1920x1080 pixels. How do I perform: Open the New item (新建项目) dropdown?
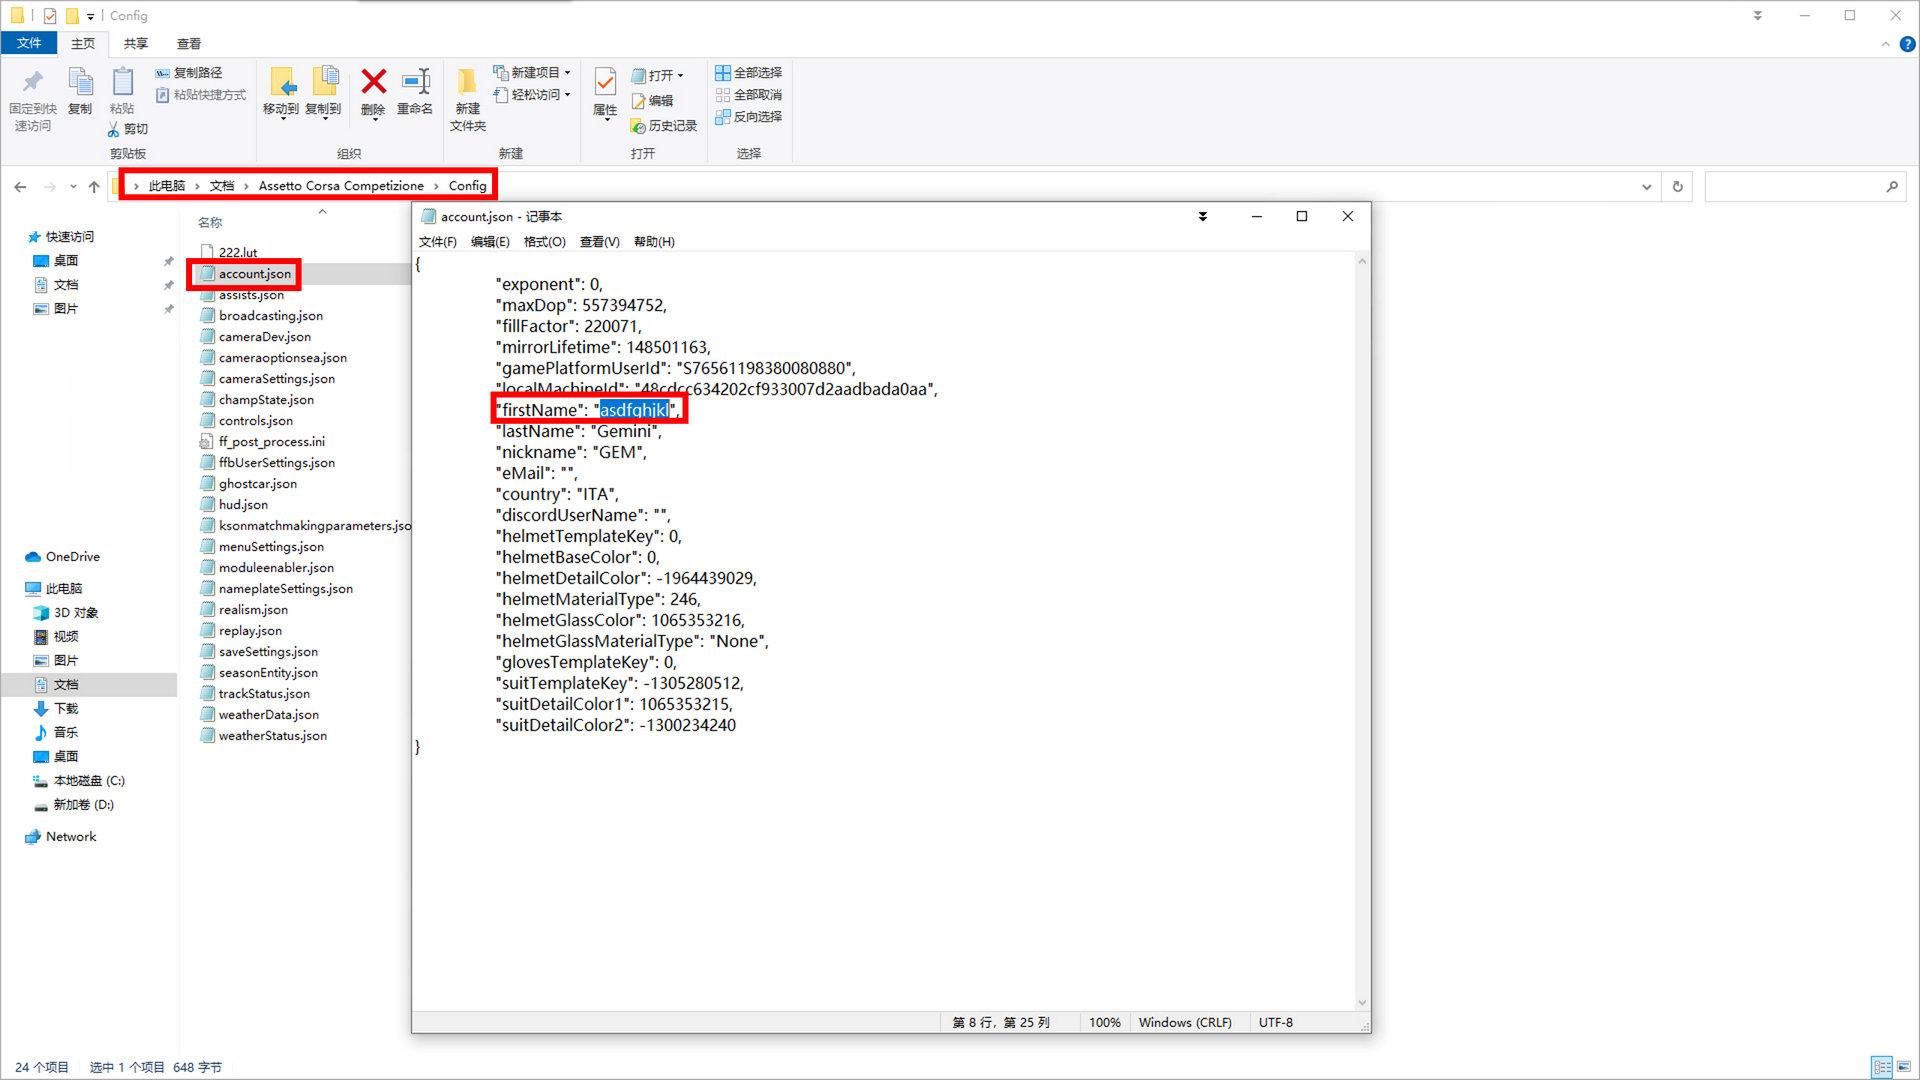(532, 73)
